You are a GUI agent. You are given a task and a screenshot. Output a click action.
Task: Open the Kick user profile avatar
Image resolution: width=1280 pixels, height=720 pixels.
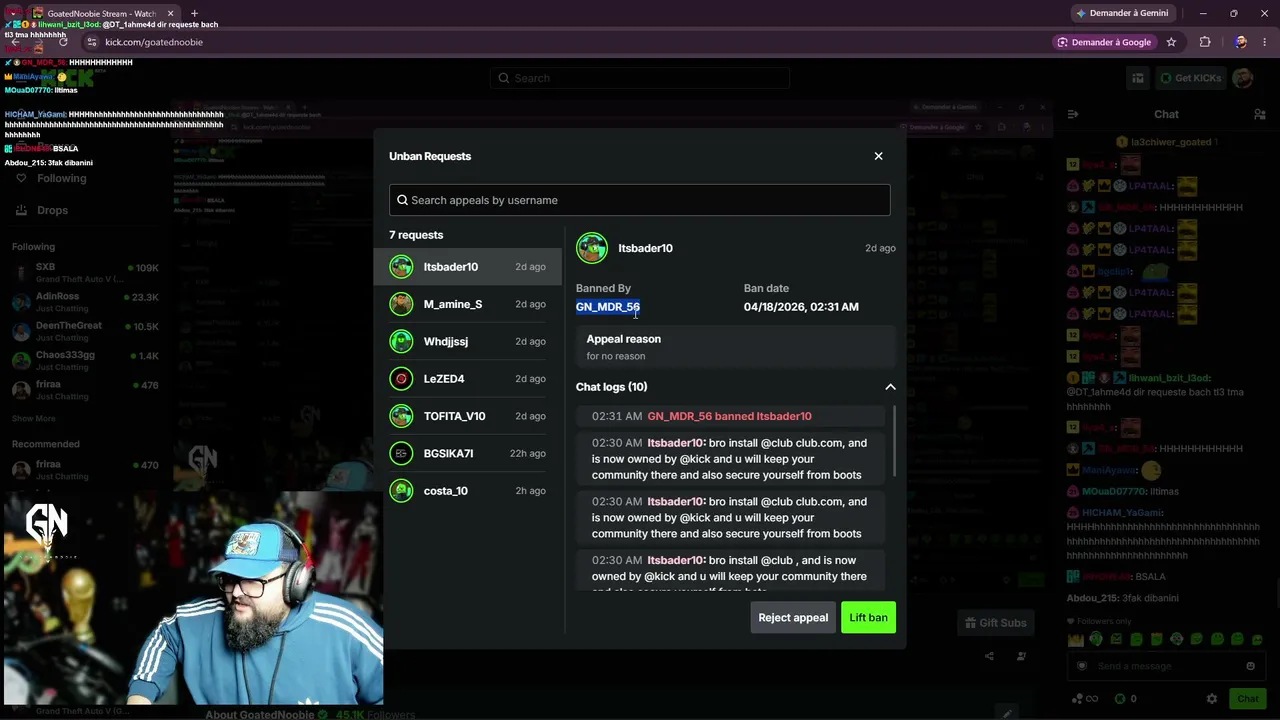pyautogui.click(x=1243, y=78)
